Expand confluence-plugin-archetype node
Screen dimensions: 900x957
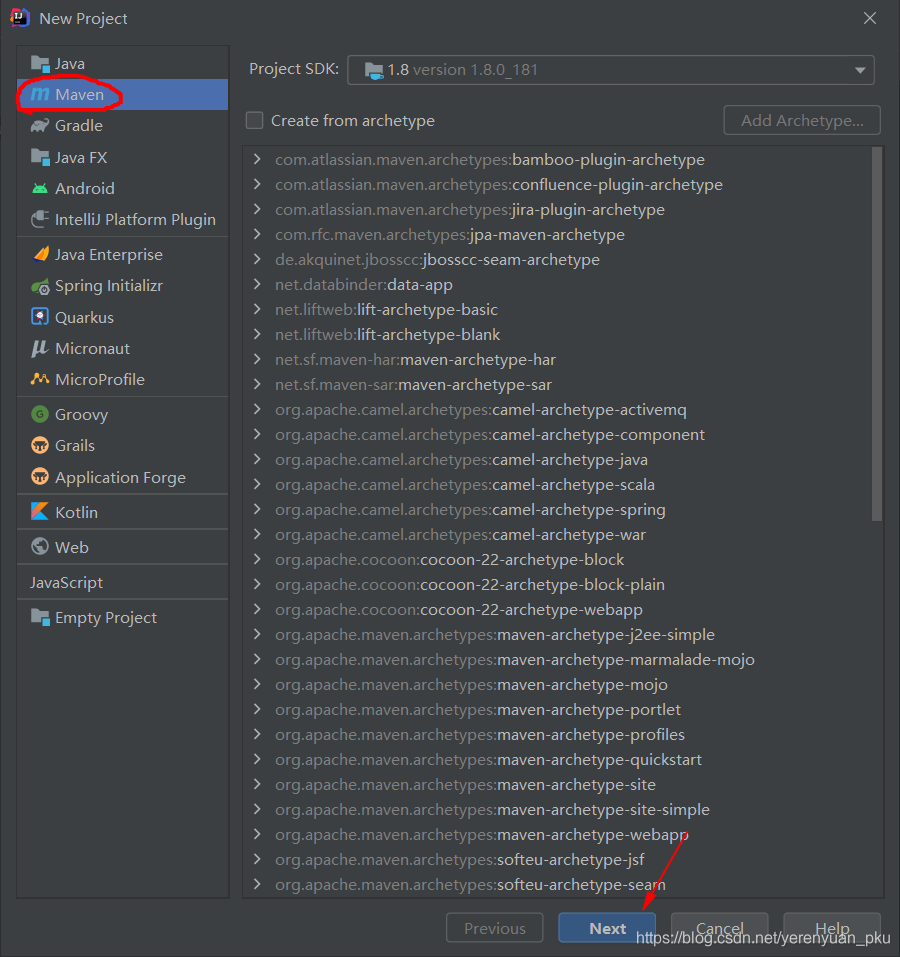click(257, 184)
